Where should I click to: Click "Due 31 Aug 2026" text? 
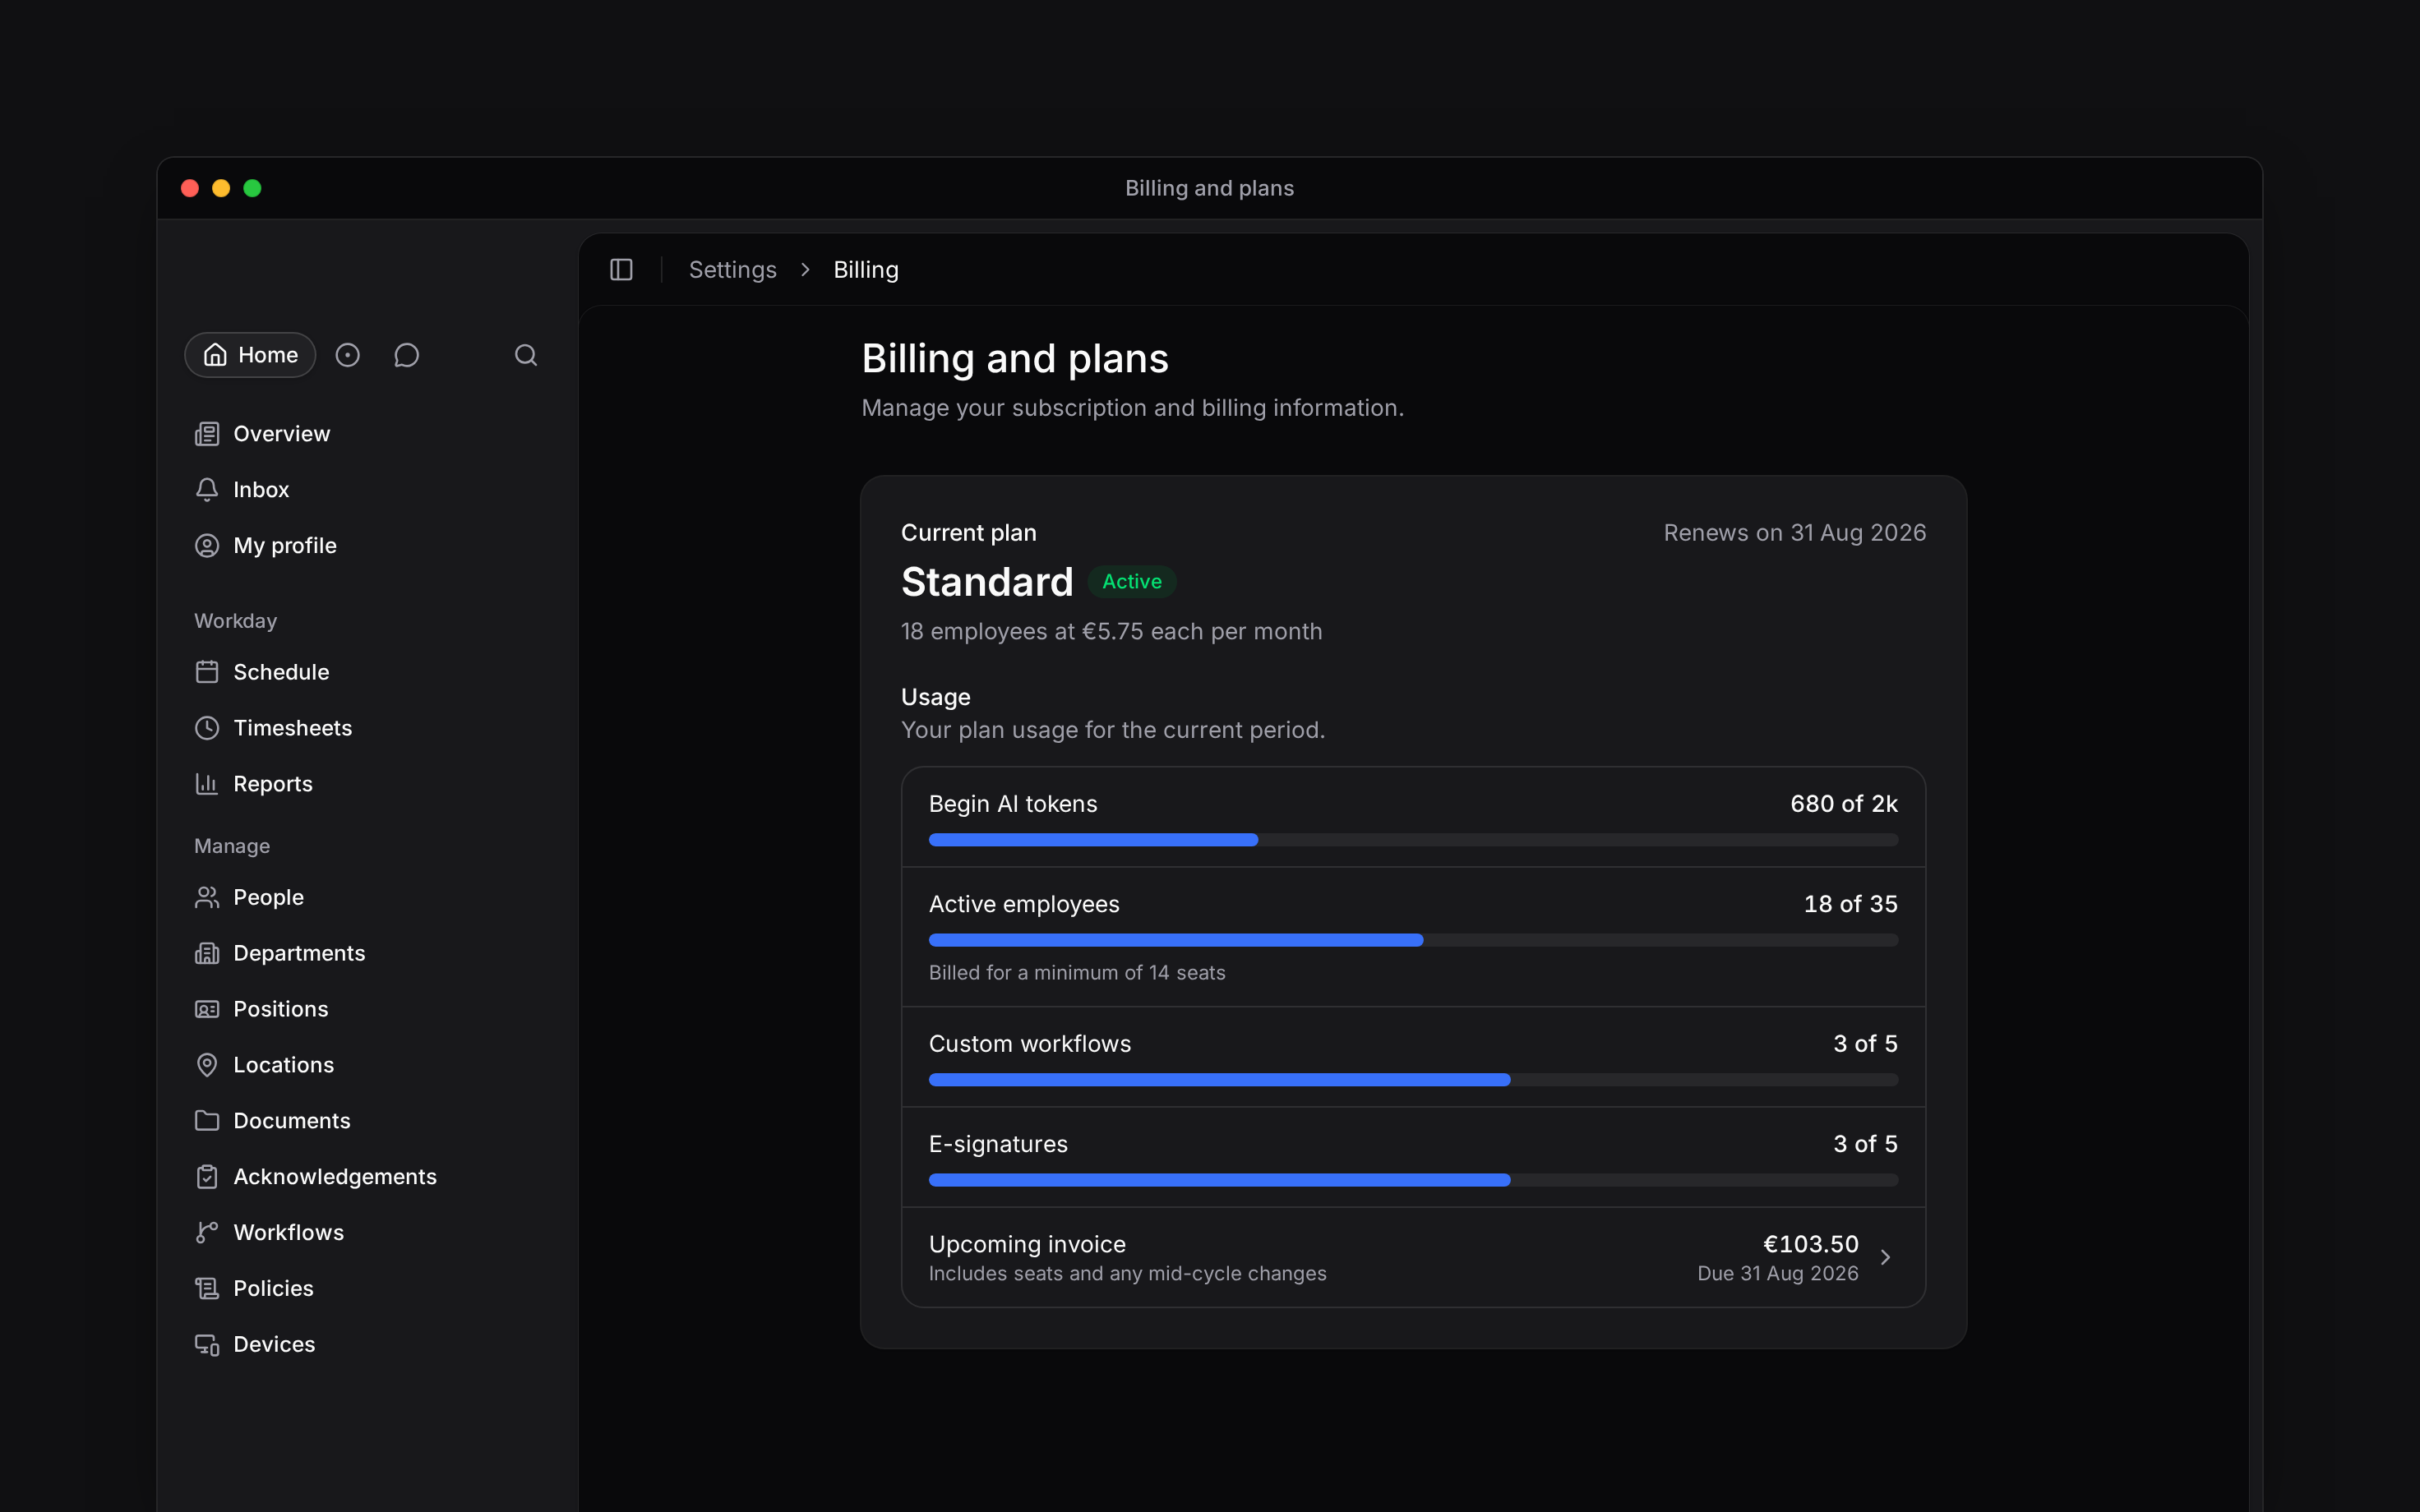coord(1777,1274)
